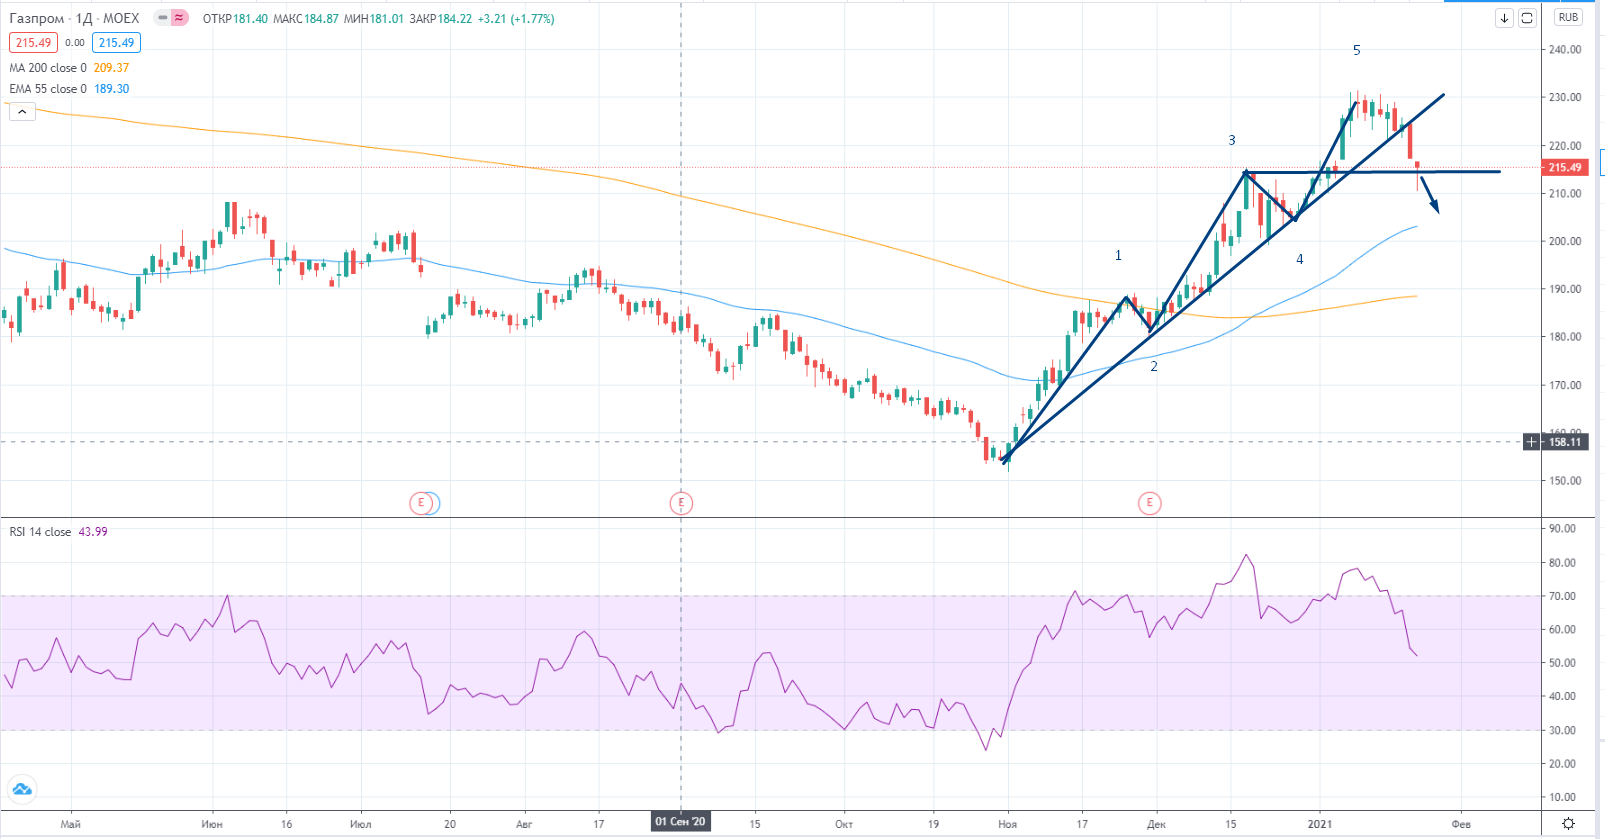Click the earnings marker on the September line
The width and height of the screenshot is (1605, 839).
681,503
